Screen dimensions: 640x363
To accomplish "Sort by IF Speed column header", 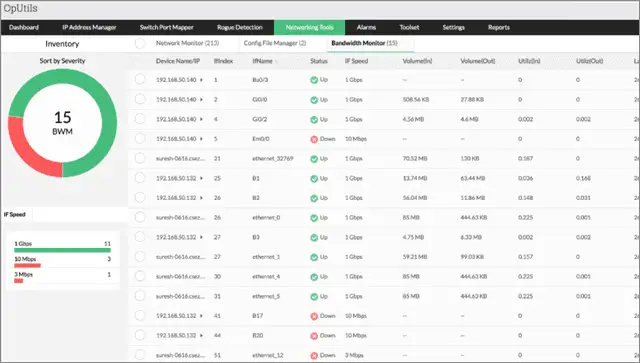I will [x=356, y=61].
